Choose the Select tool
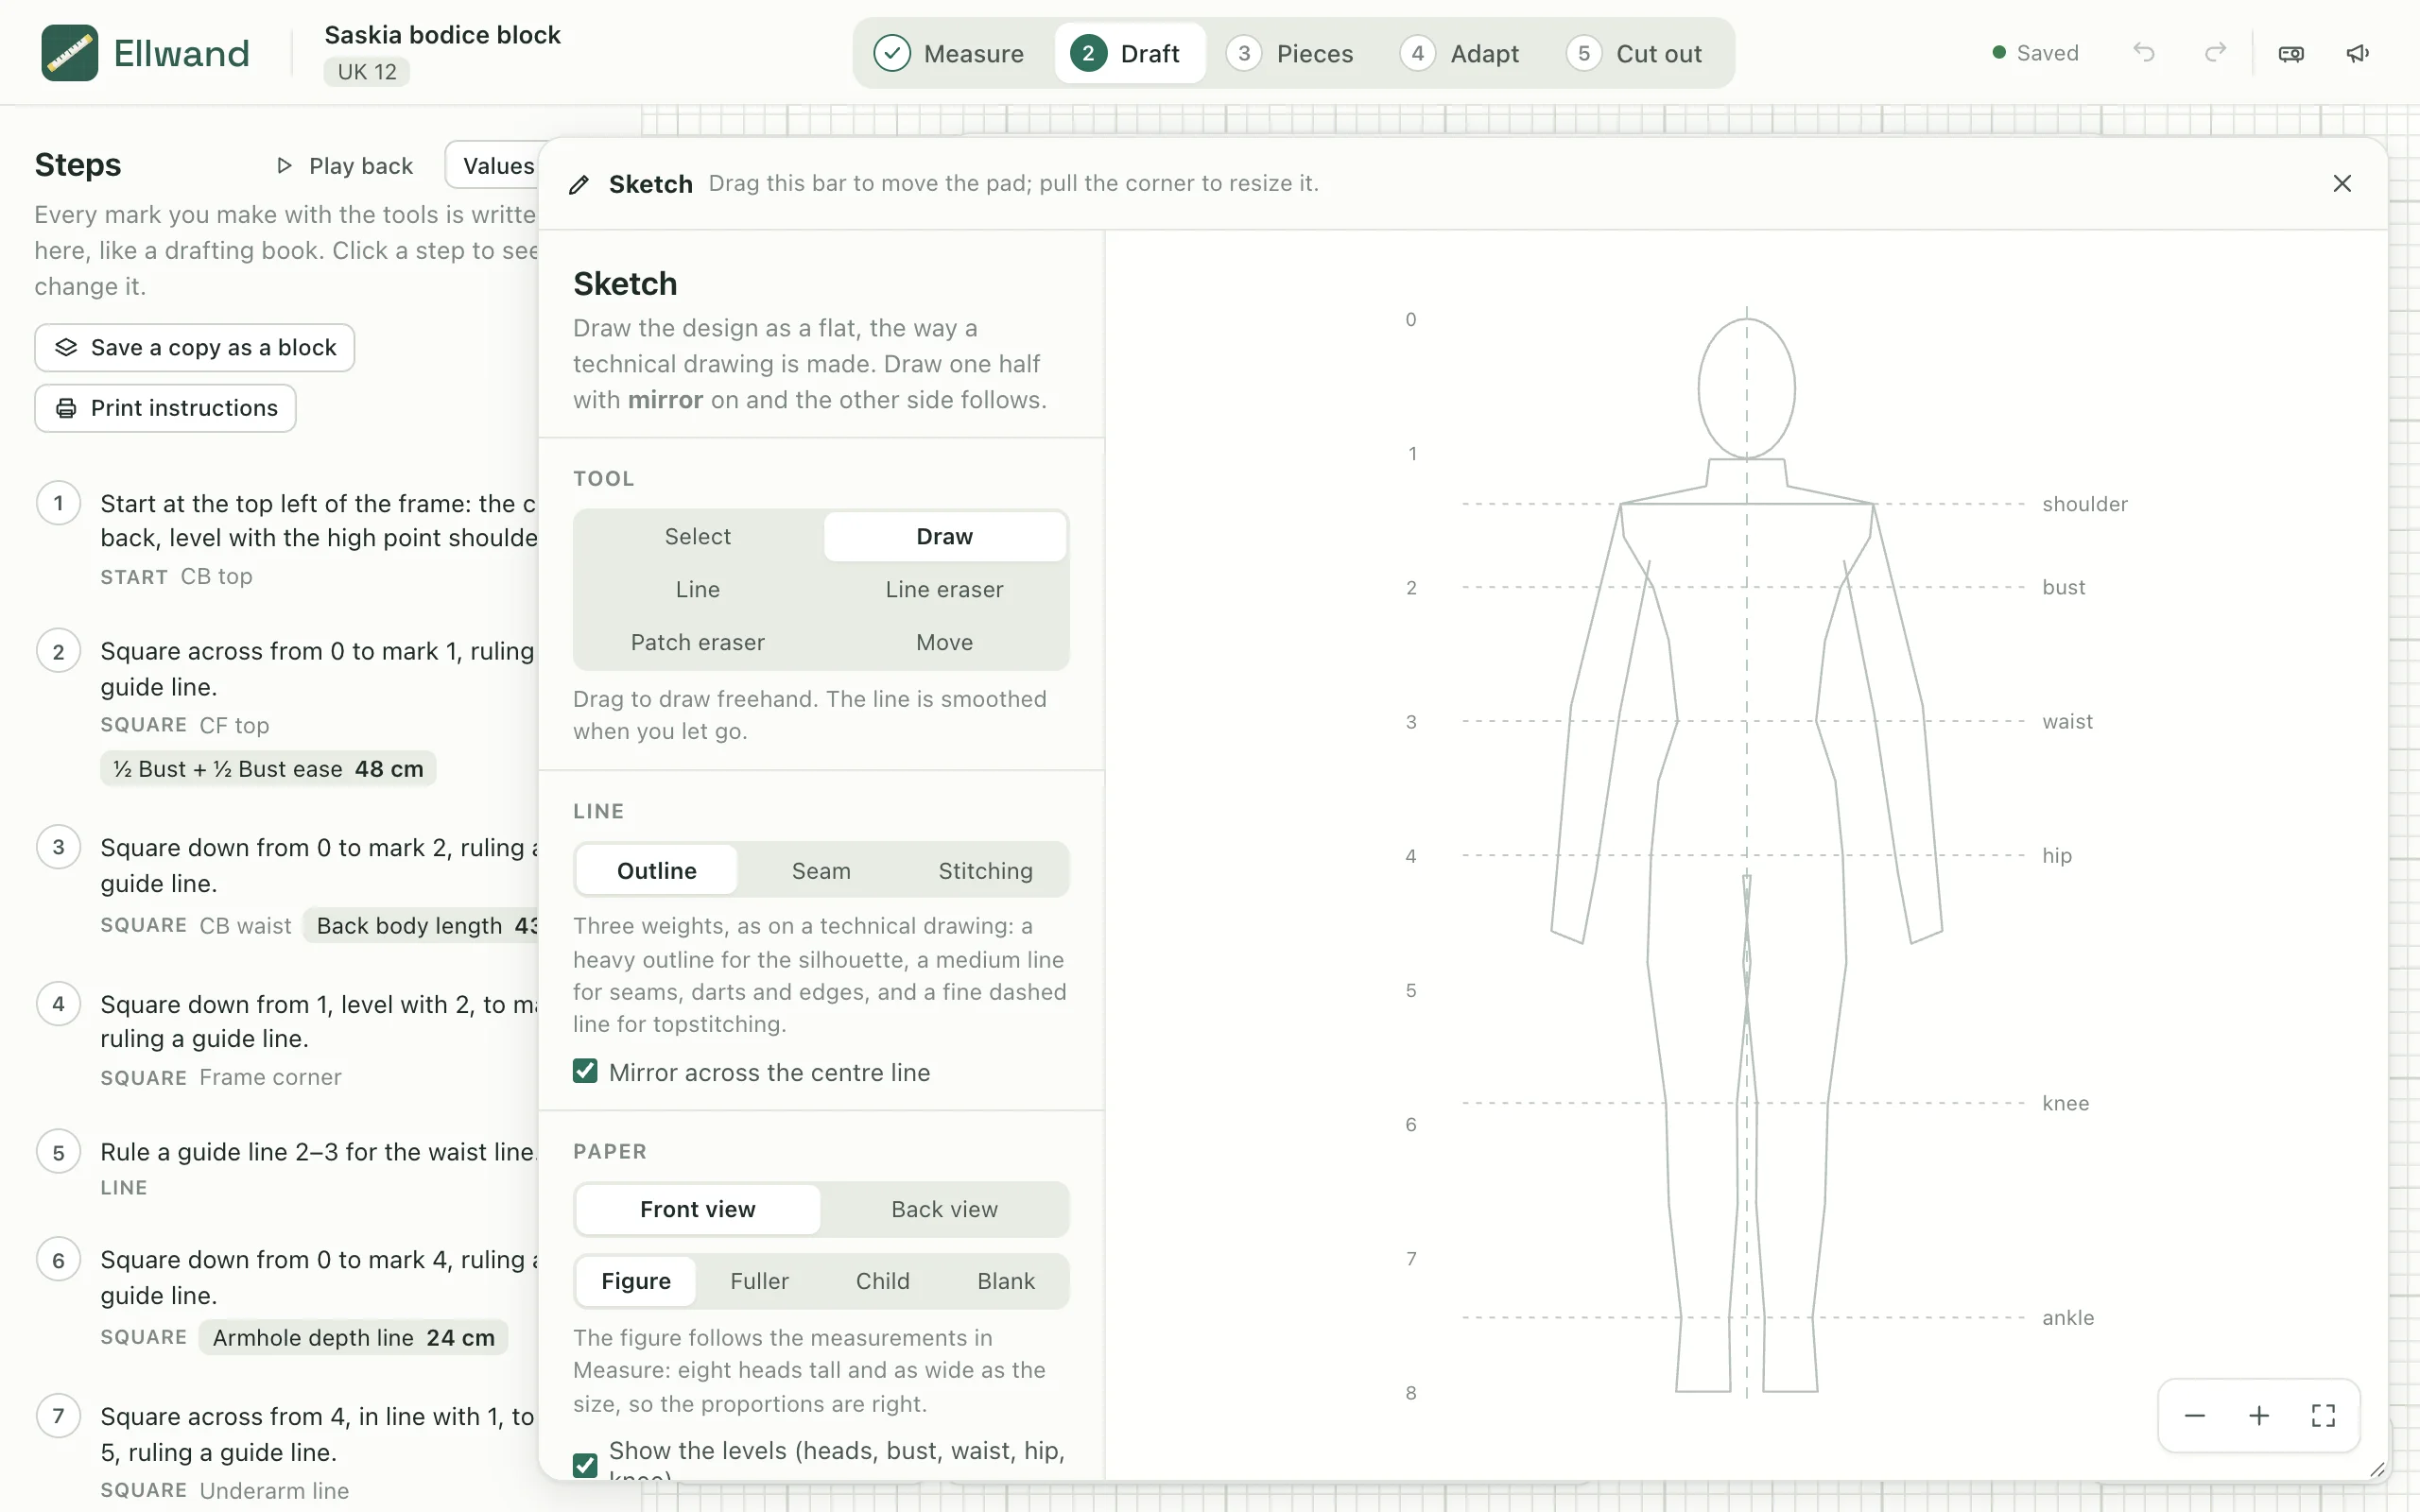Viewport: 2420px width, 1512px height. coord(698,537)
